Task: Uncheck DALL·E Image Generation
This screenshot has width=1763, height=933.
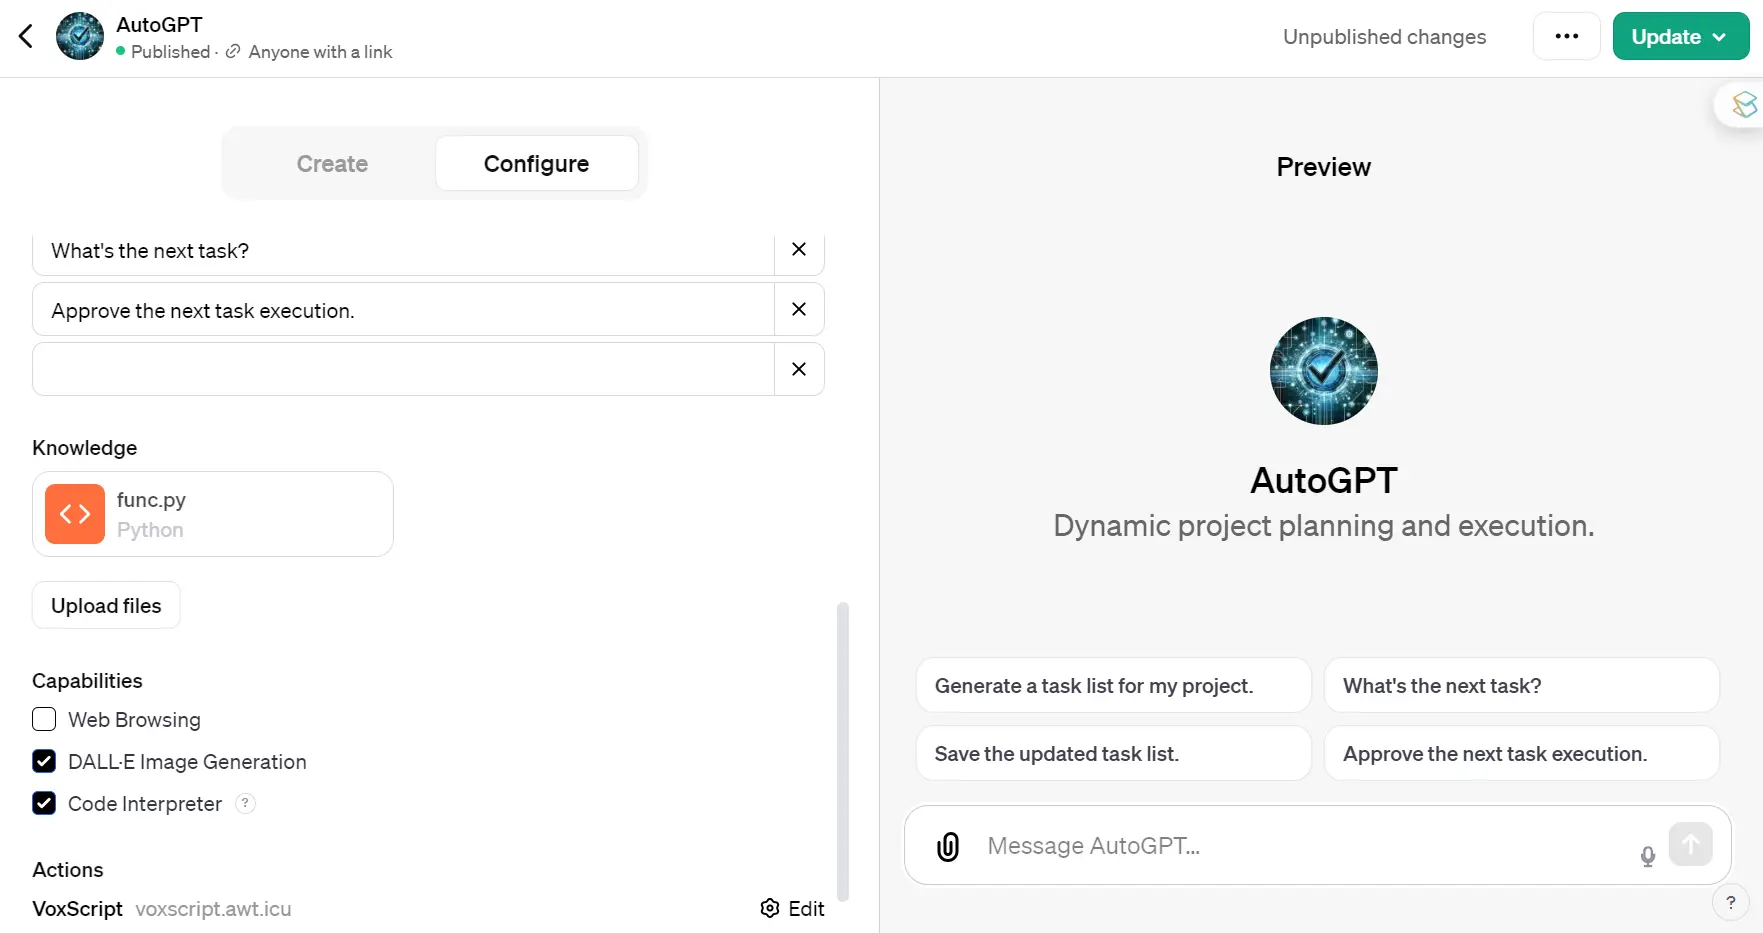Action: [44, 762]
